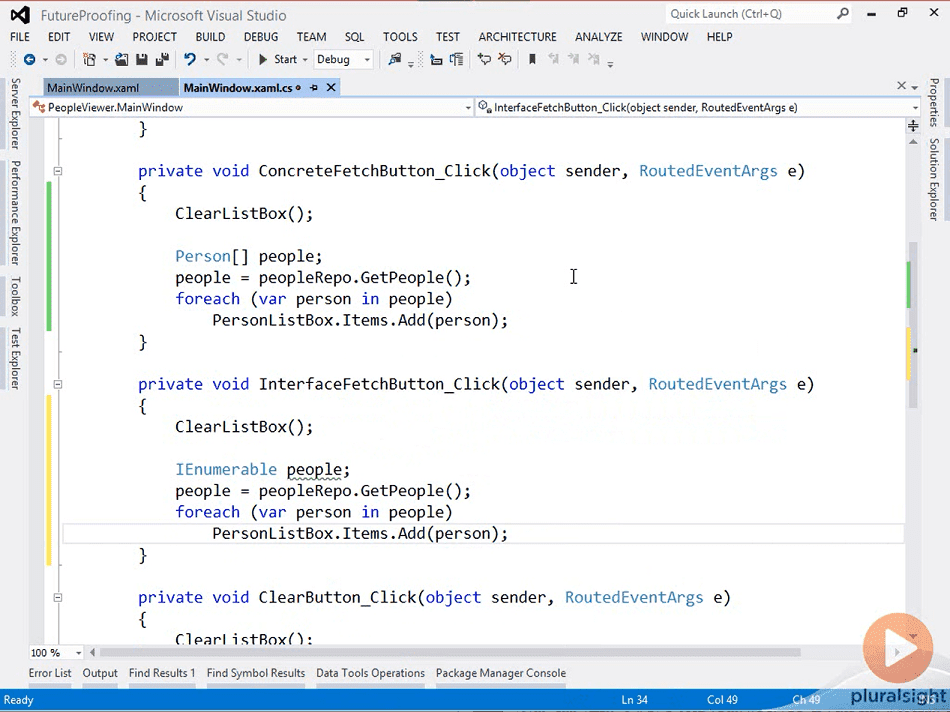
Task: Click the Navigate Backward arrow icon
Action: pyautogui.click(x=28, y=59)
